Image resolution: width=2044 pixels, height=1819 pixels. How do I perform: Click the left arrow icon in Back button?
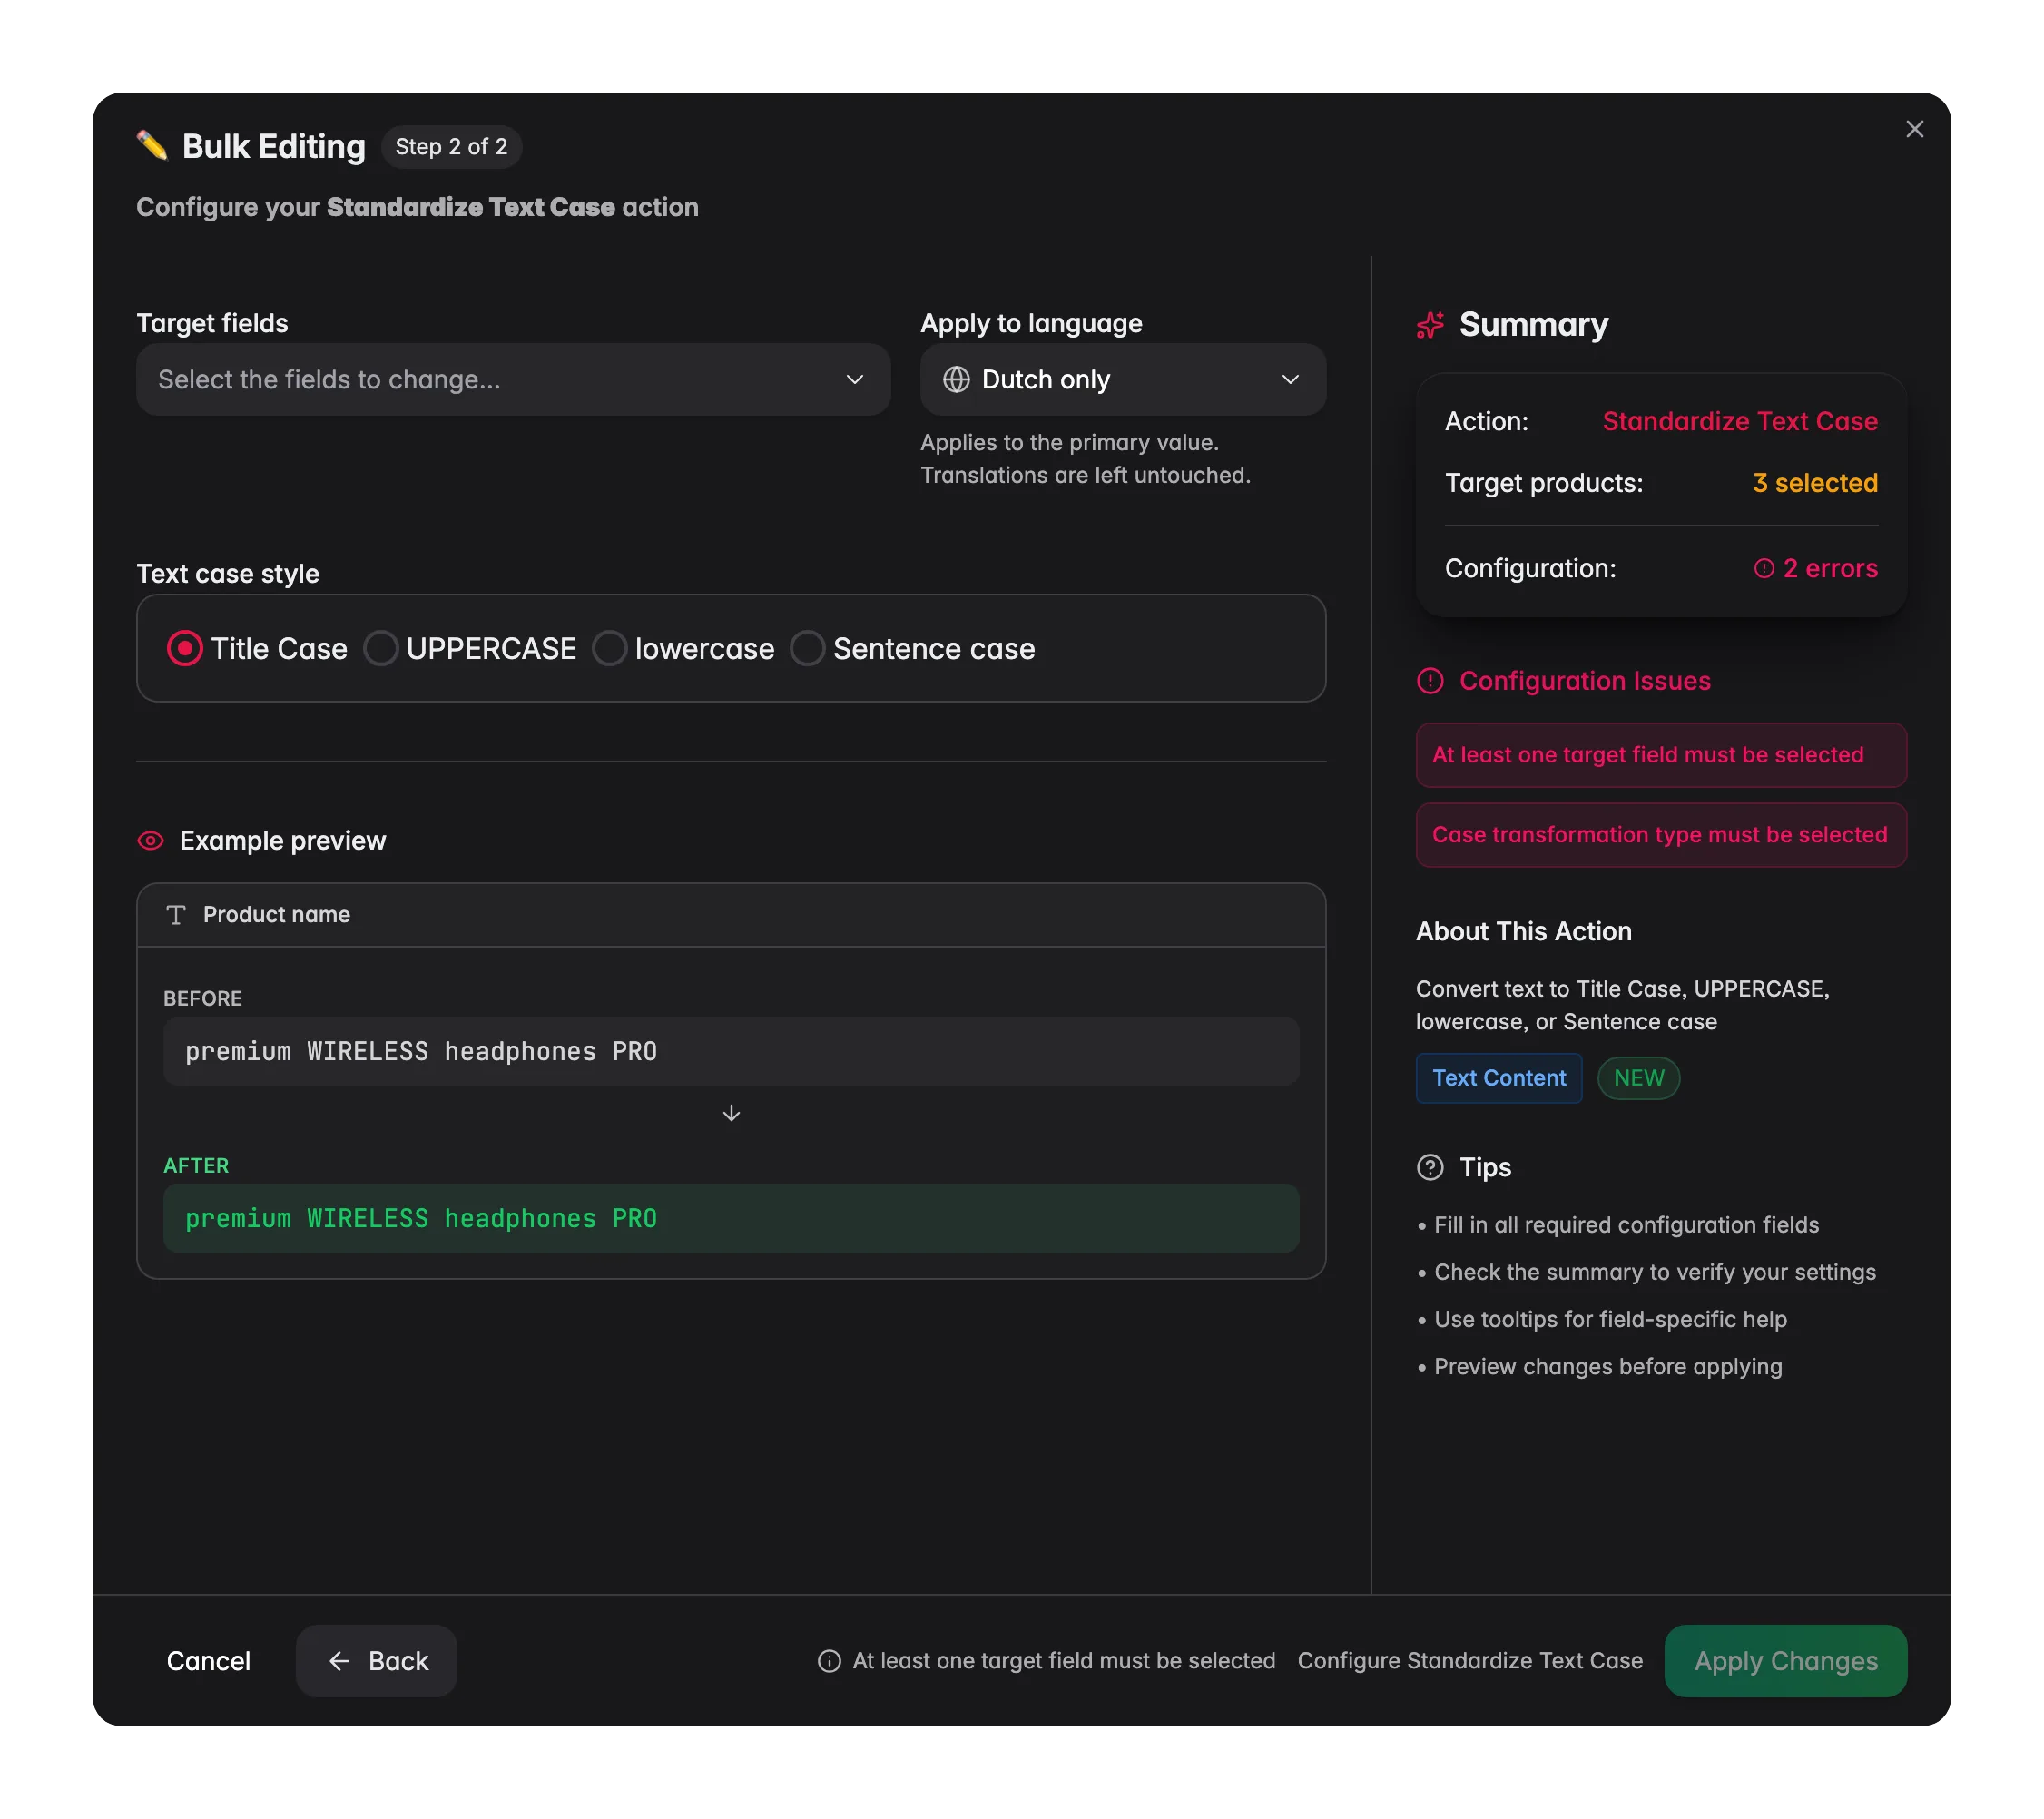339,1661
